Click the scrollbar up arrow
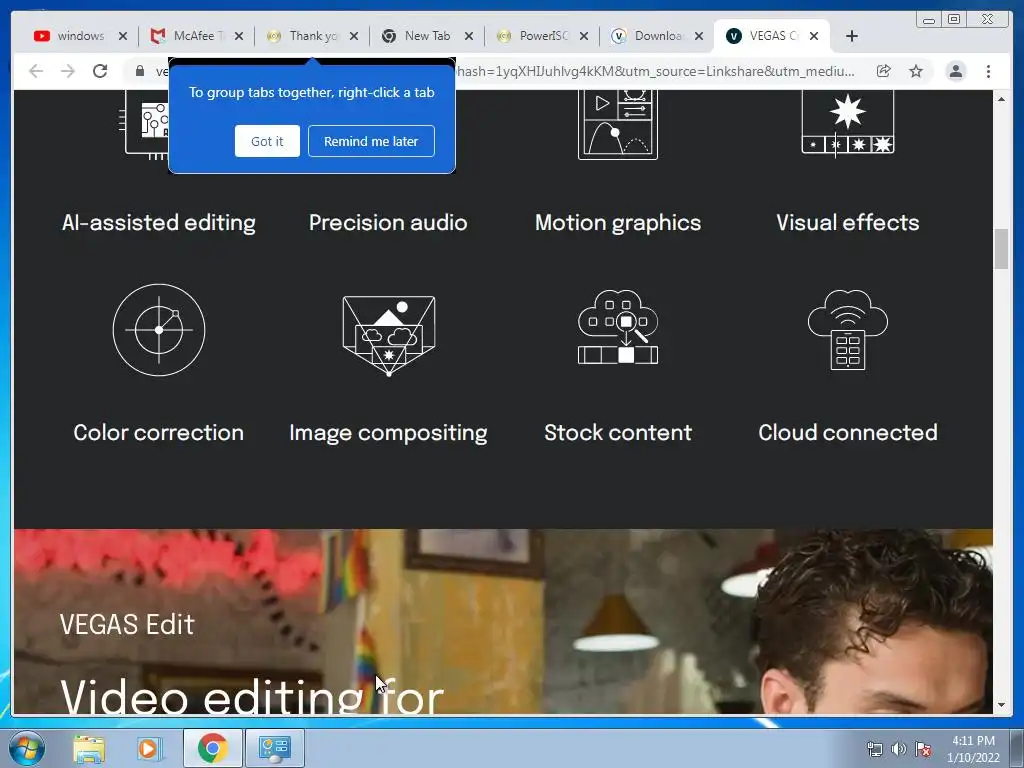 pyautogui.click(x=1001, y=99)
